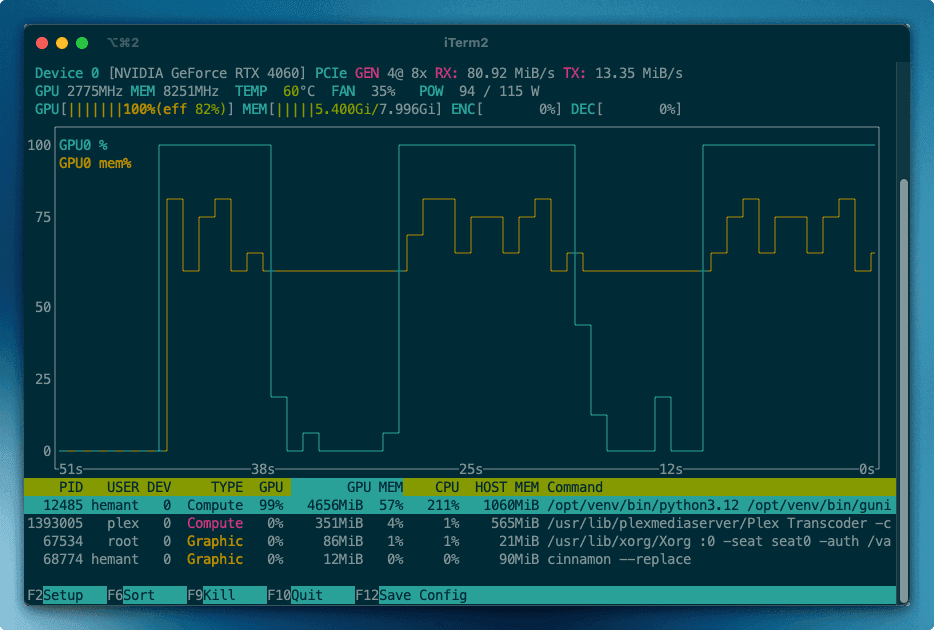Sort by the GPU MEM column header
This screenshot has height=630, width=934.
point(375,487)
